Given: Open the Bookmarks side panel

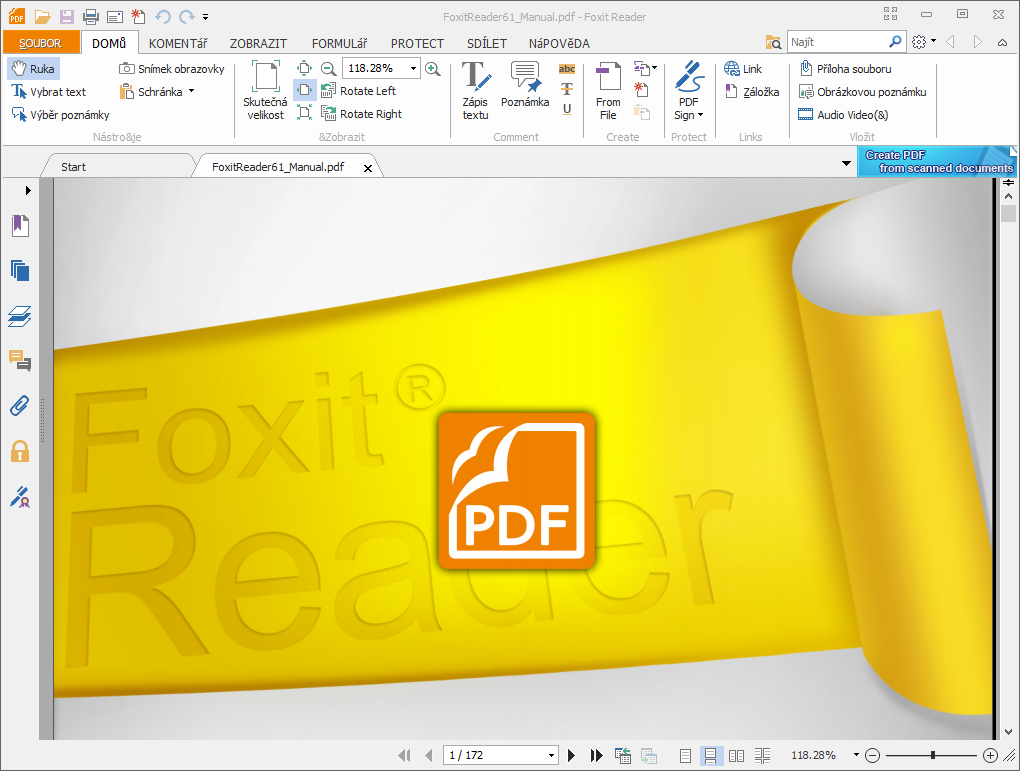Looking at the screenshot, I should (20, 226).
